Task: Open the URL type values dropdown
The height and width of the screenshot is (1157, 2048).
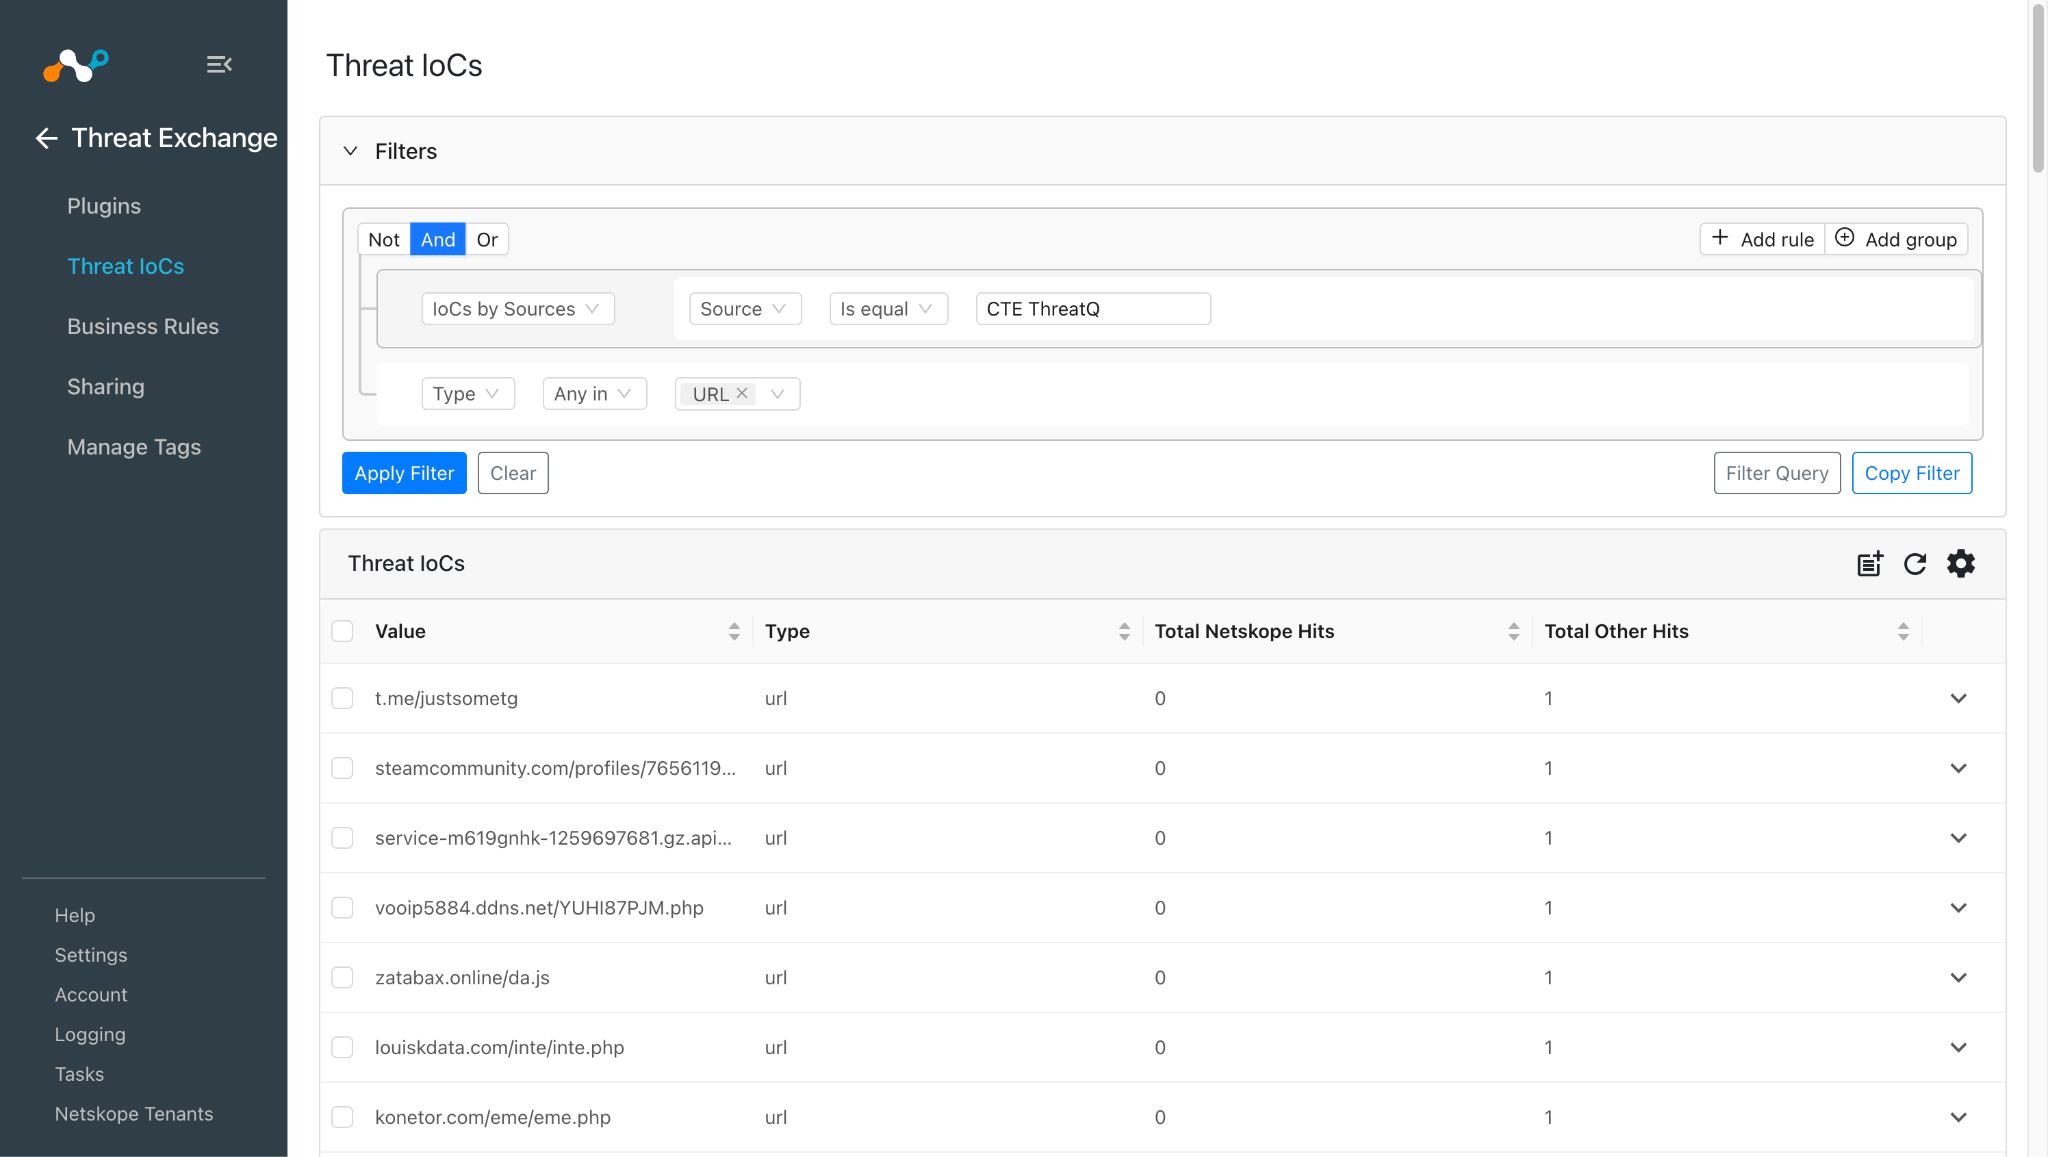Action: coord(777,394)
